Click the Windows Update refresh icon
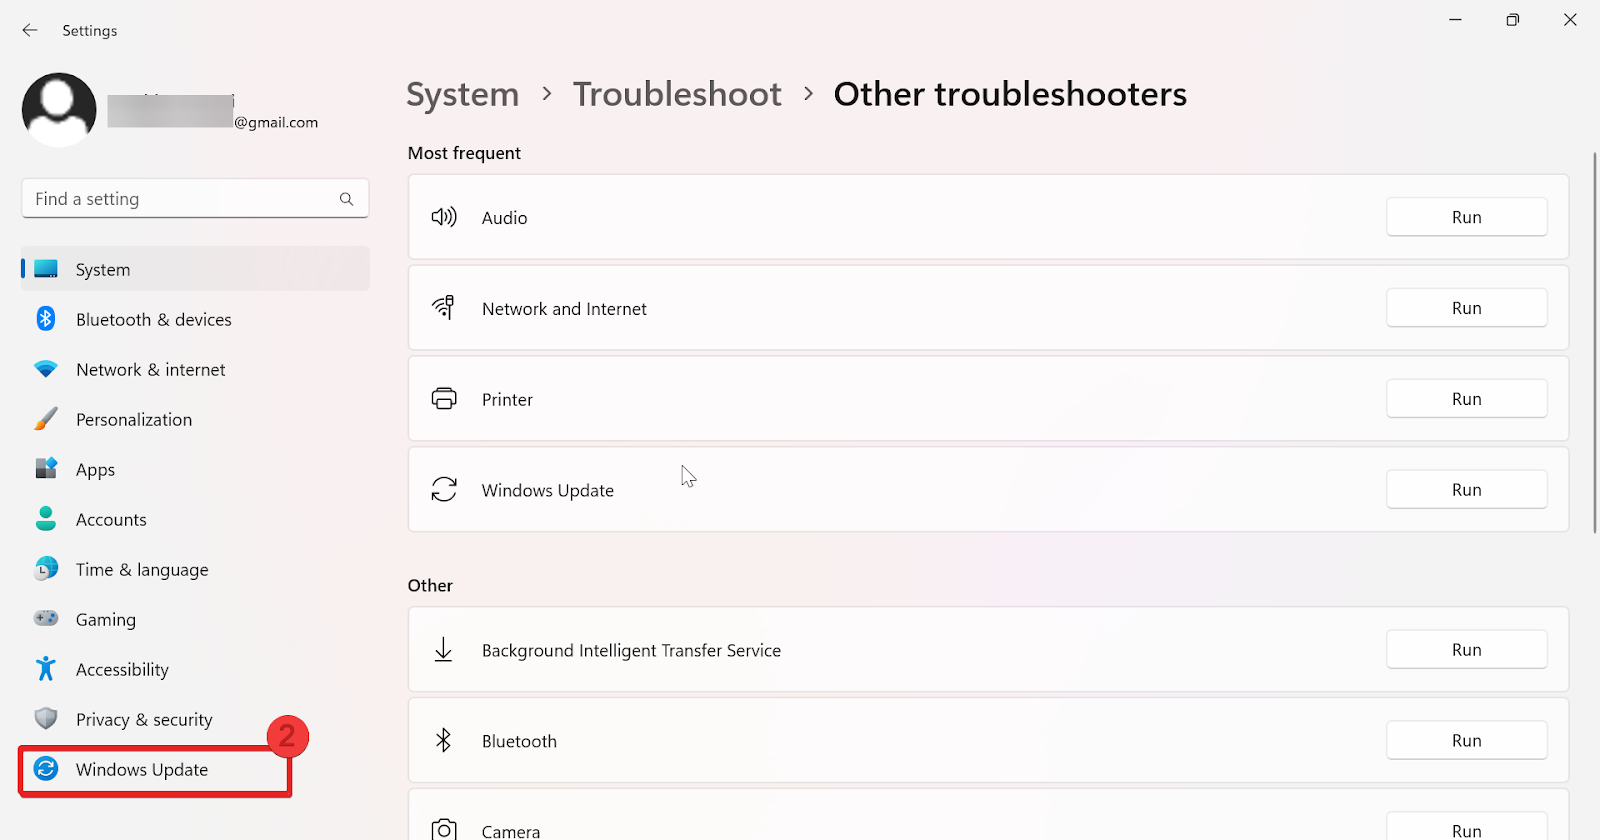Image resolution: width=1600 pixels, height=840 pixels. [x=444, y=489]
